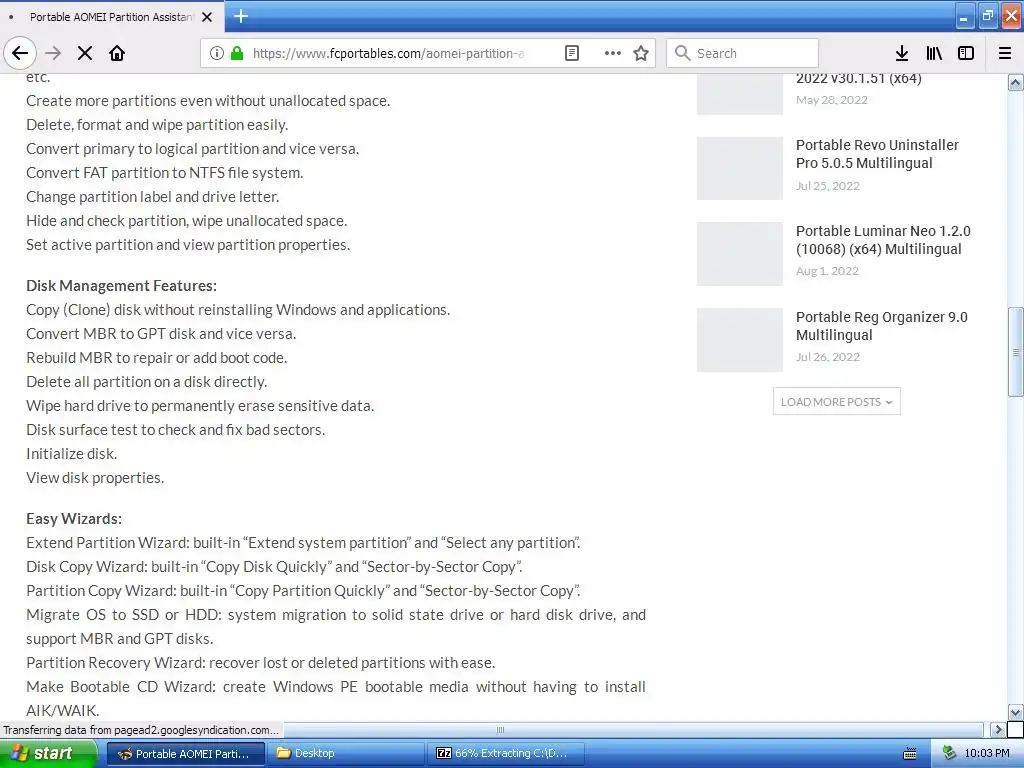Open the Windows start menu
Image resolution: width=1024 pixels, height=768 pixels.
coord(48,754)
